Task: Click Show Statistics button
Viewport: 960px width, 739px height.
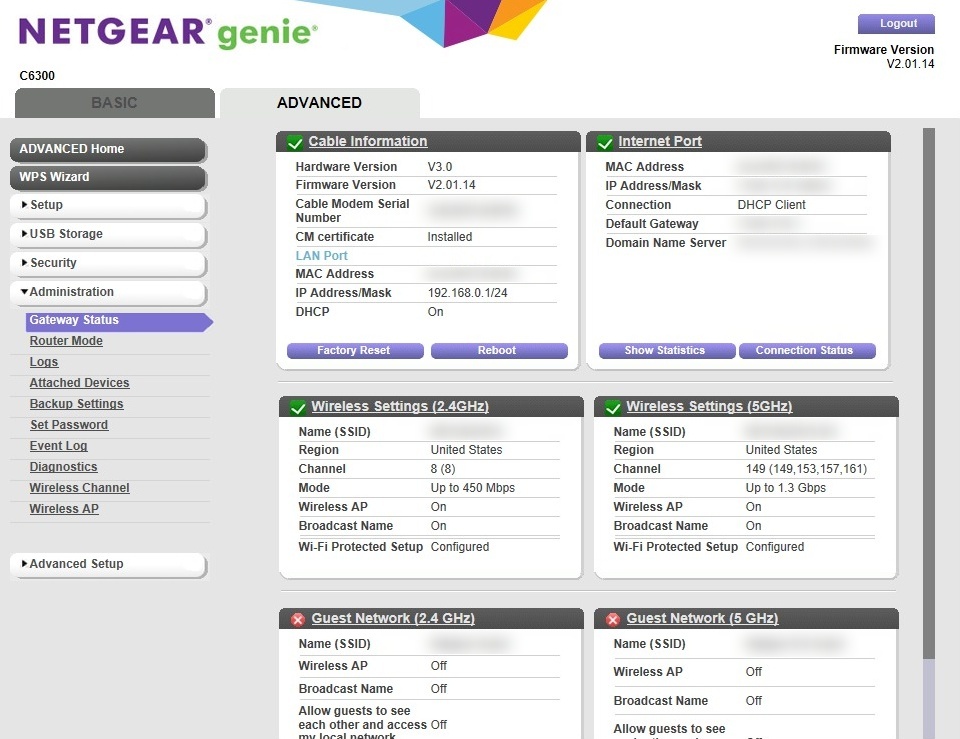Action: pyautogui.click(x=667, y=350)
